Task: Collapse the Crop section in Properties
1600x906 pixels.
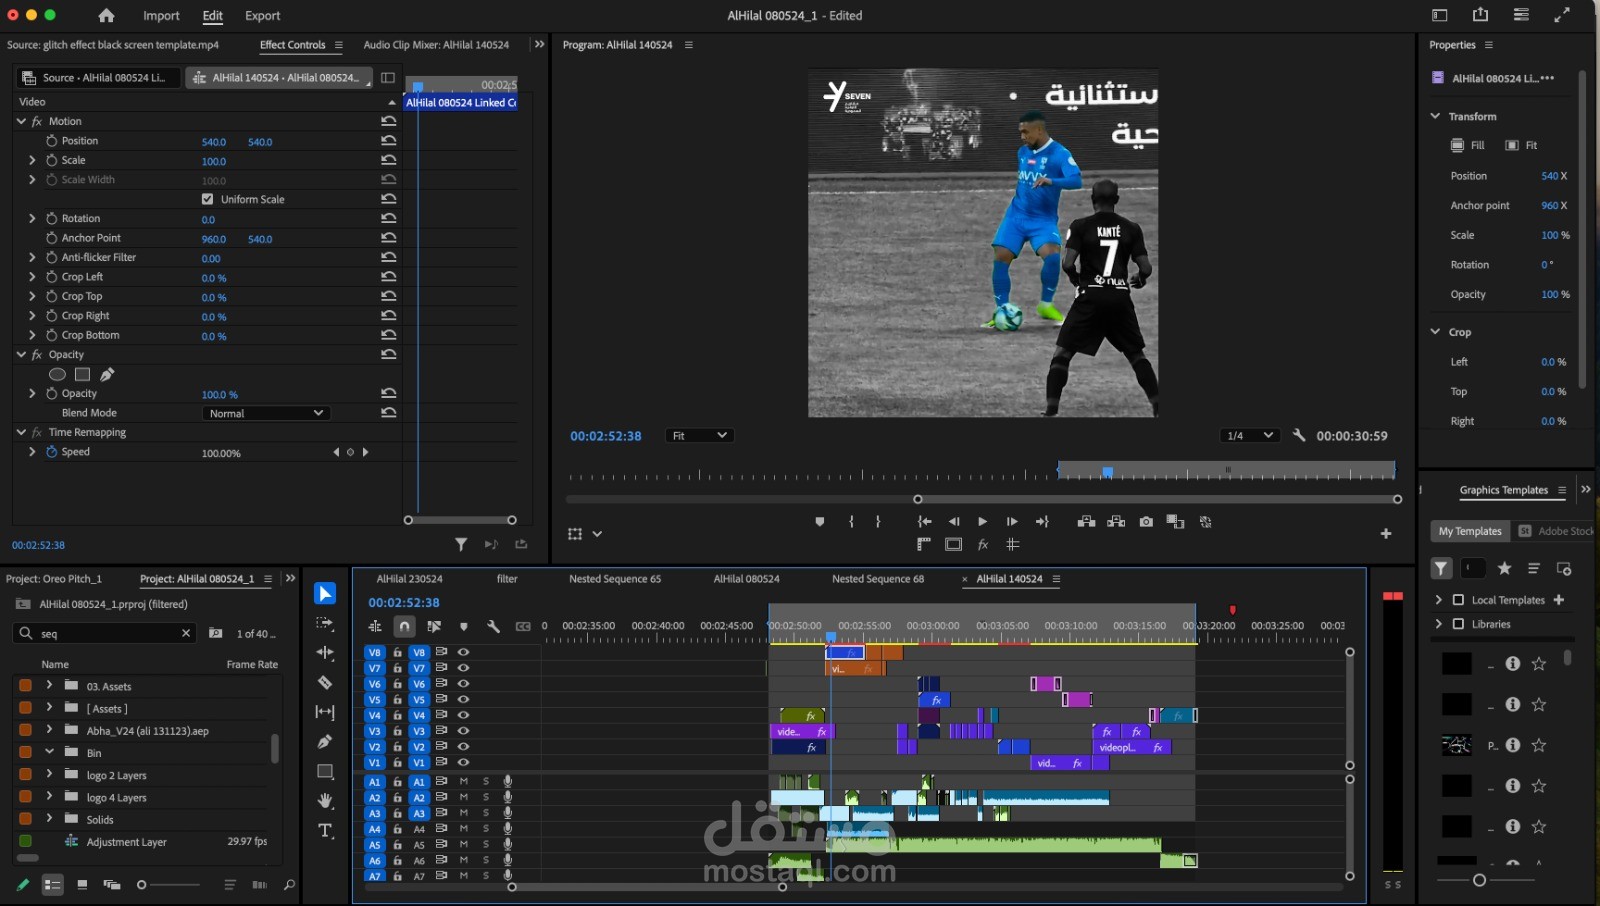Action: click(x=1435, y=332)
